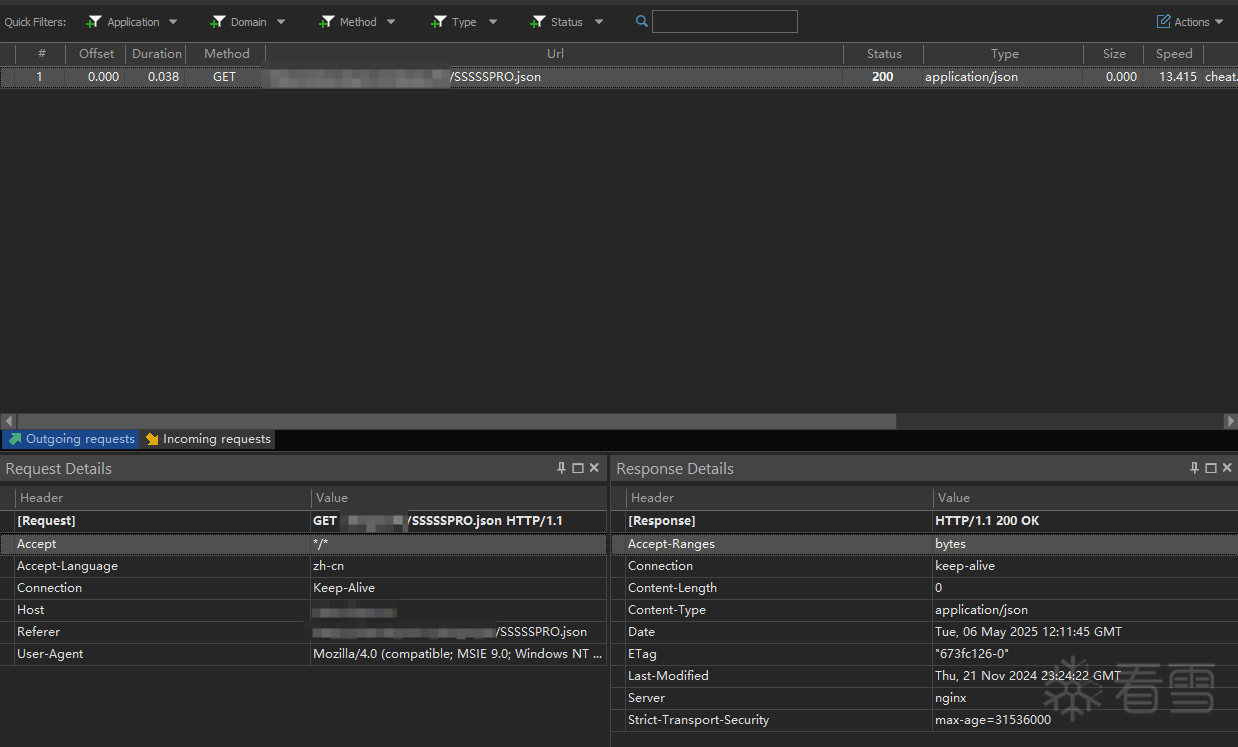Click the yellow arrow icon on Incoming requests tab
Image resolution: width=1238 pixels, height=747 pixels.
coord(152,439)
